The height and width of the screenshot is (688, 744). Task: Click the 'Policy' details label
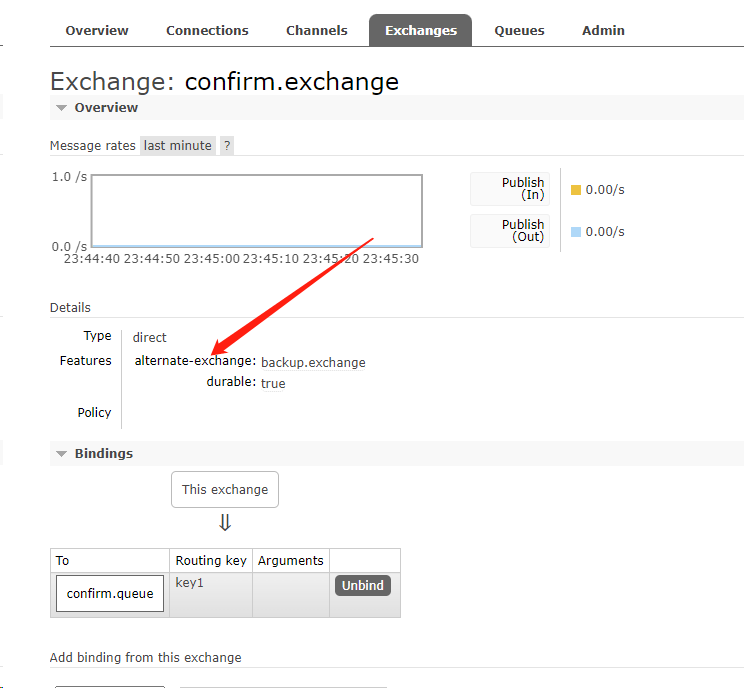coord(94,412)
